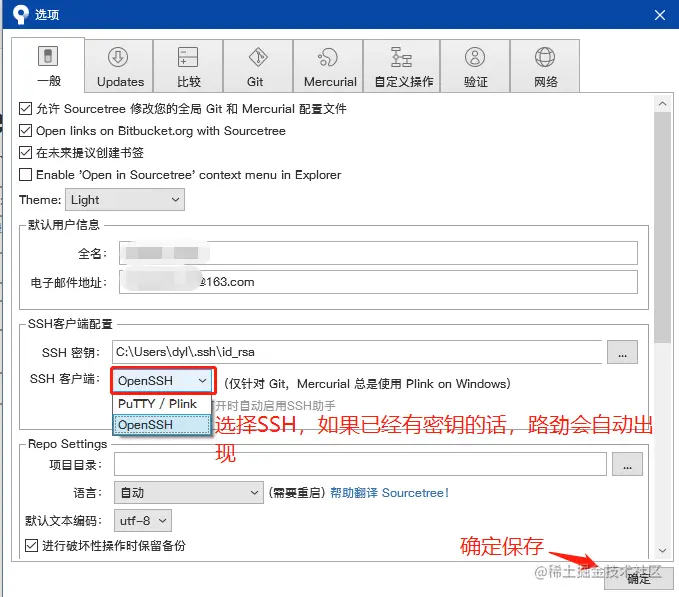Open the utf-8 encoding dropdown
The image size is (679, 597).
click(x=143, y=520)
